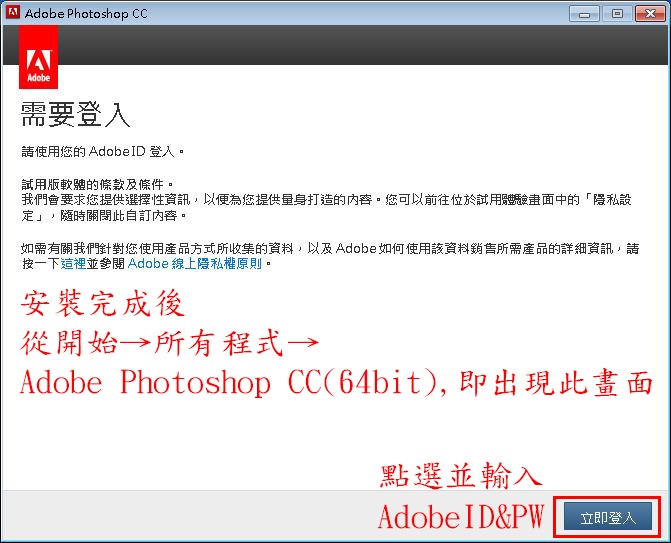Close the Adobe Photoshop CC window
Image resolution: width=671 pixels, height=543 pixels.
pos(650,14)
